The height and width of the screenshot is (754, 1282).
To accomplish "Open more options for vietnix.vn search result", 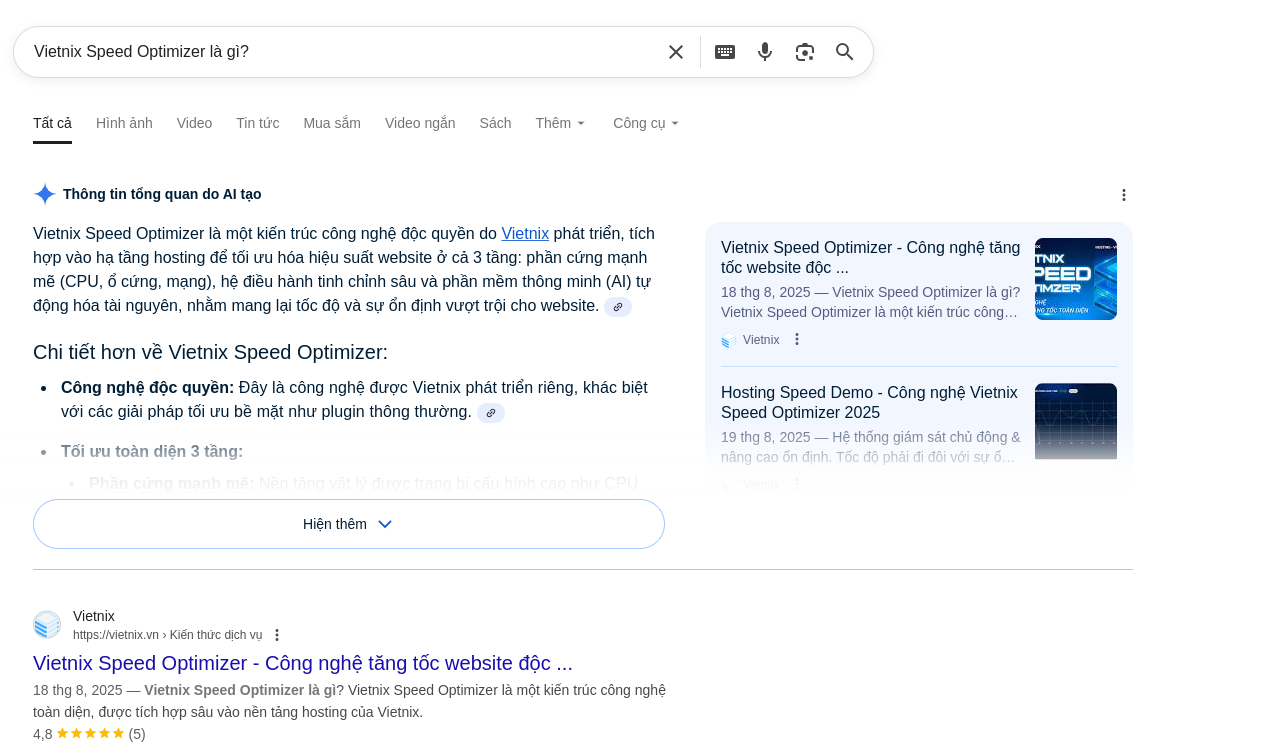I will 277,635.
